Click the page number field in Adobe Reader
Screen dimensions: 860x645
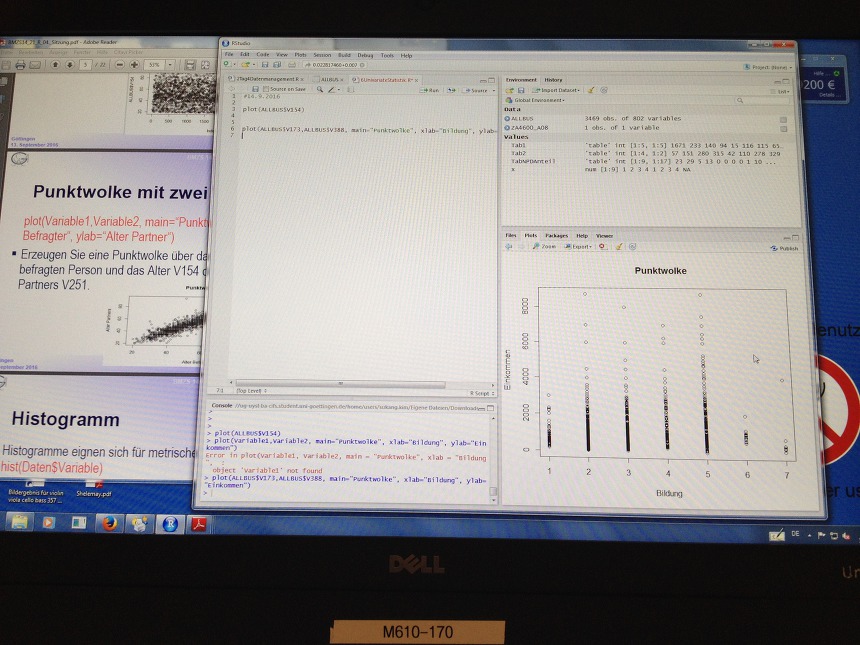tap(85, 65)
